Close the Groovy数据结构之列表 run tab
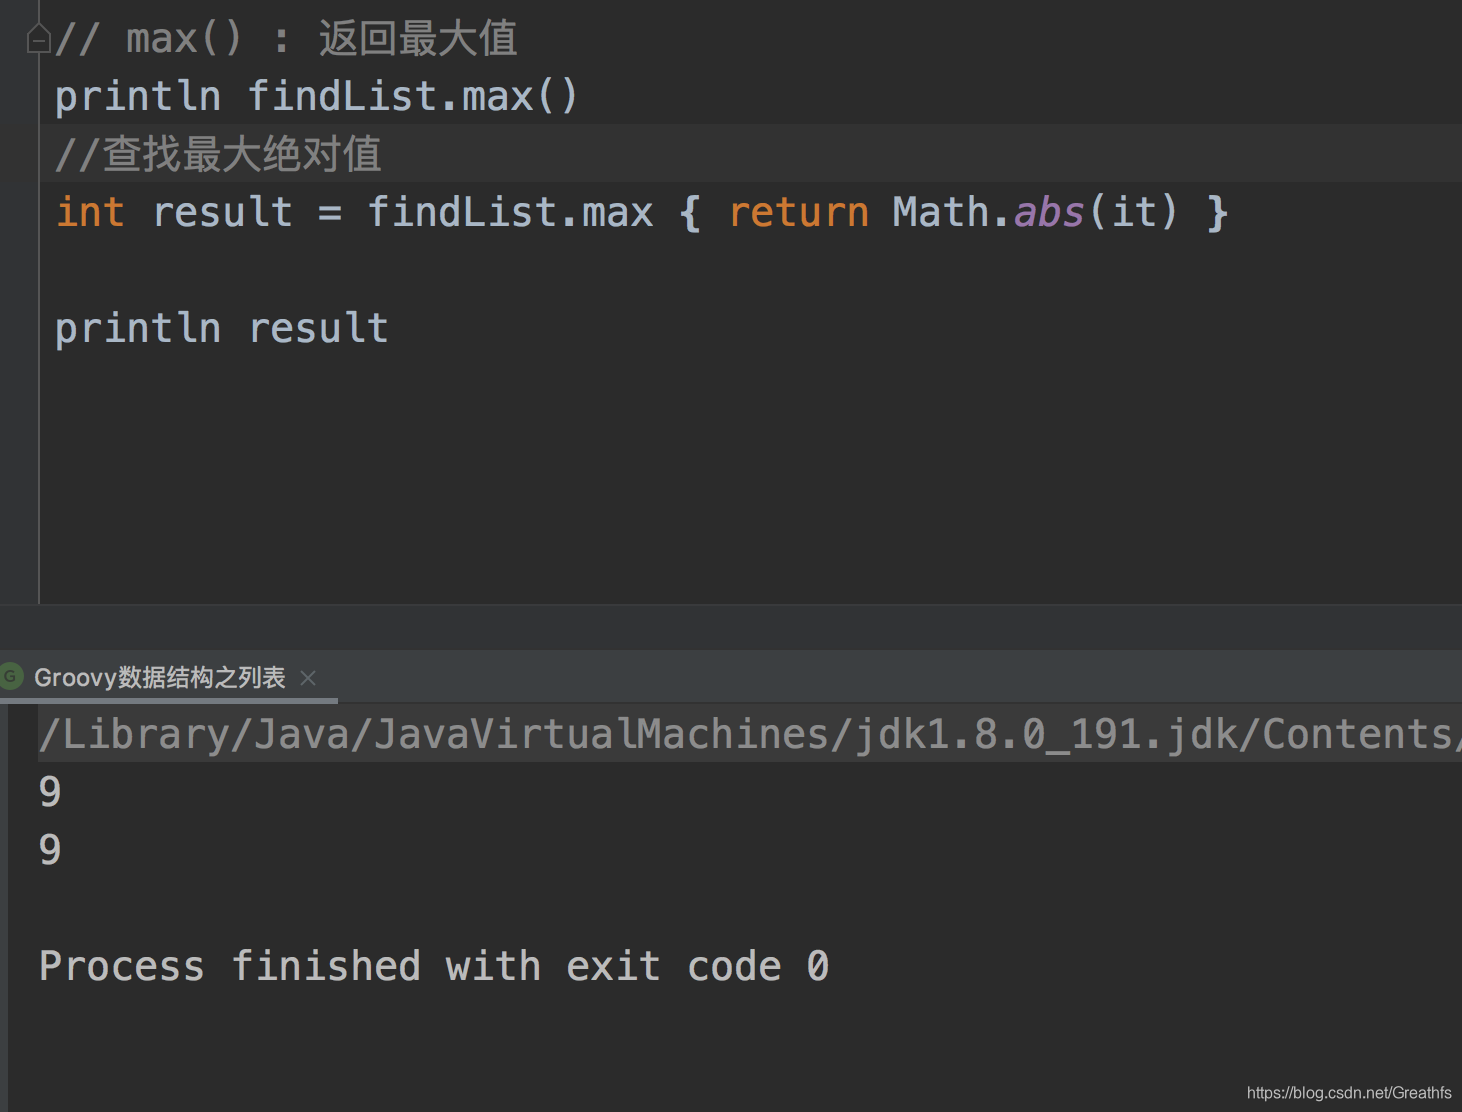1462x1112 pixels. pos(308,678)
